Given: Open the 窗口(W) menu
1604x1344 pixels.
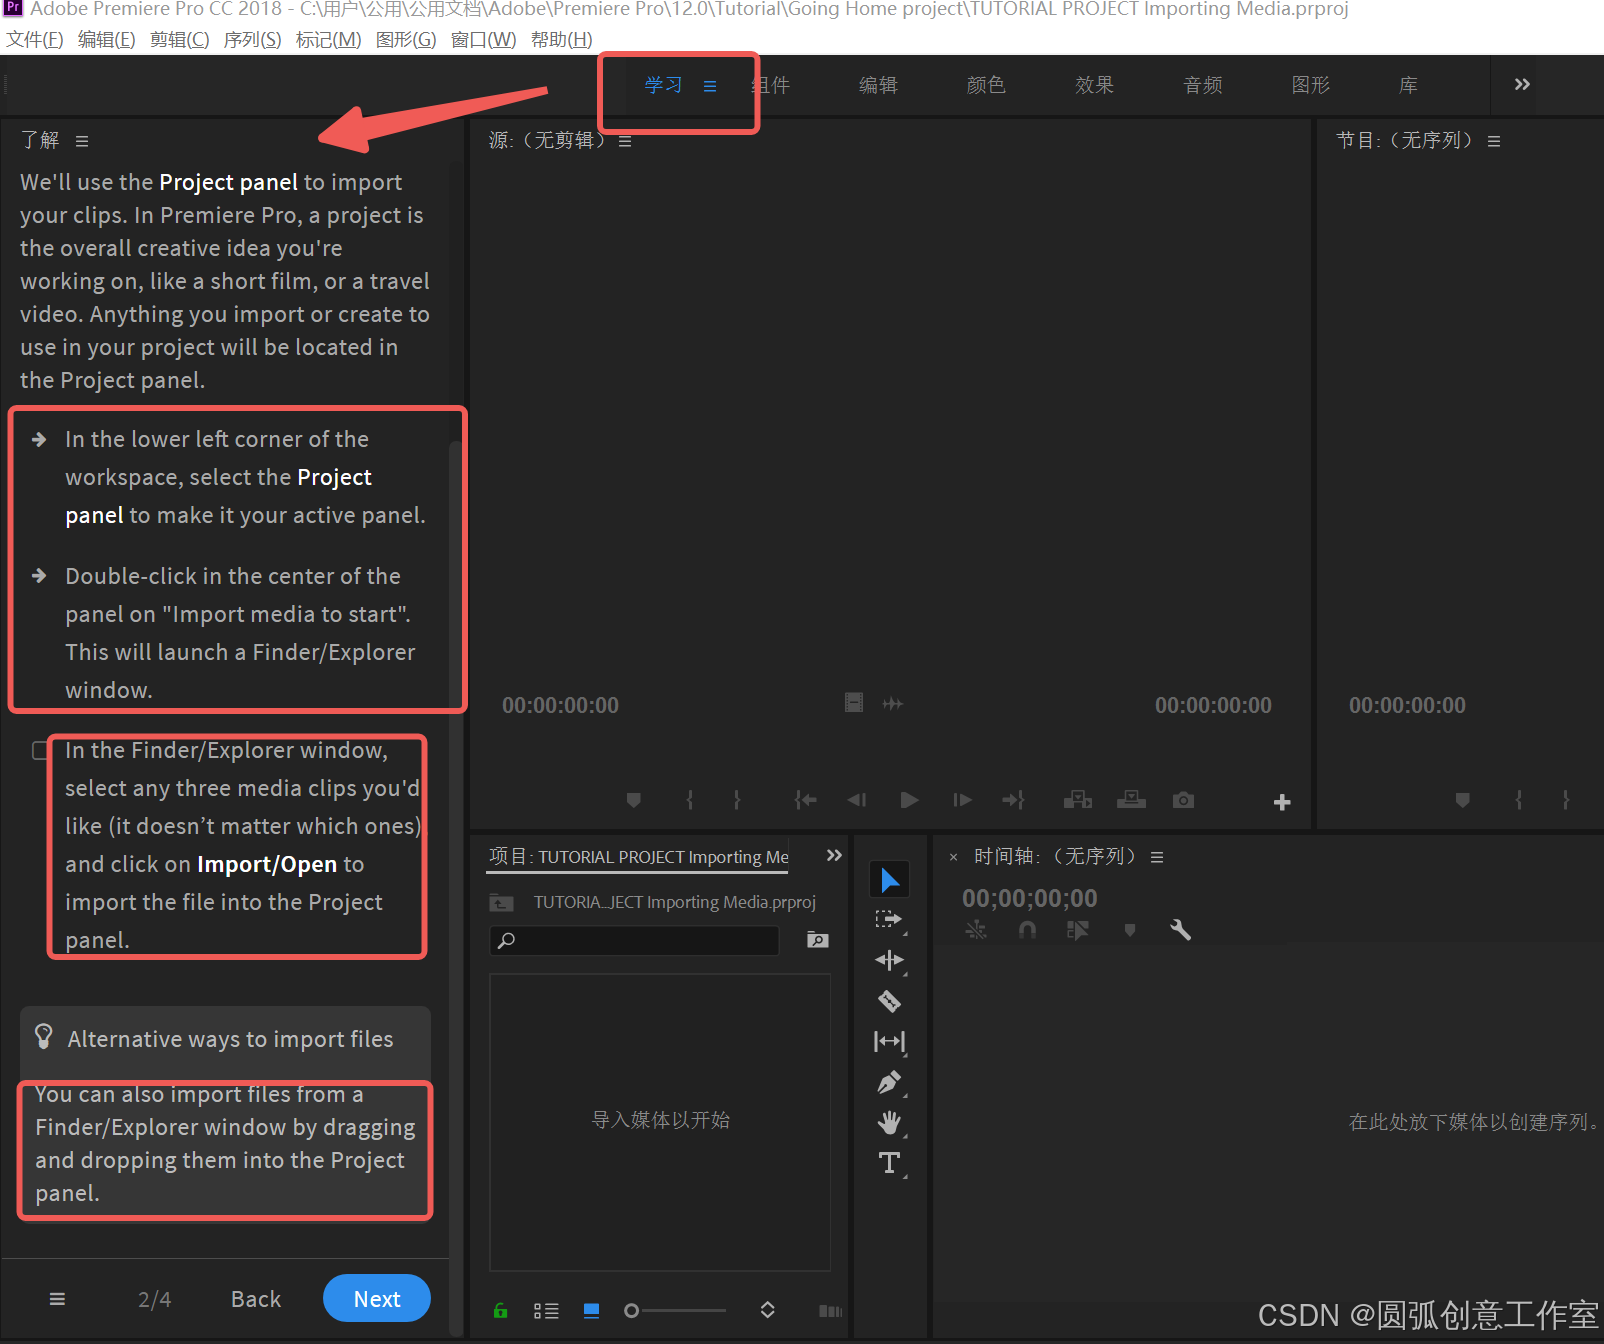Looking at the screenshot, I should [484, 40].
